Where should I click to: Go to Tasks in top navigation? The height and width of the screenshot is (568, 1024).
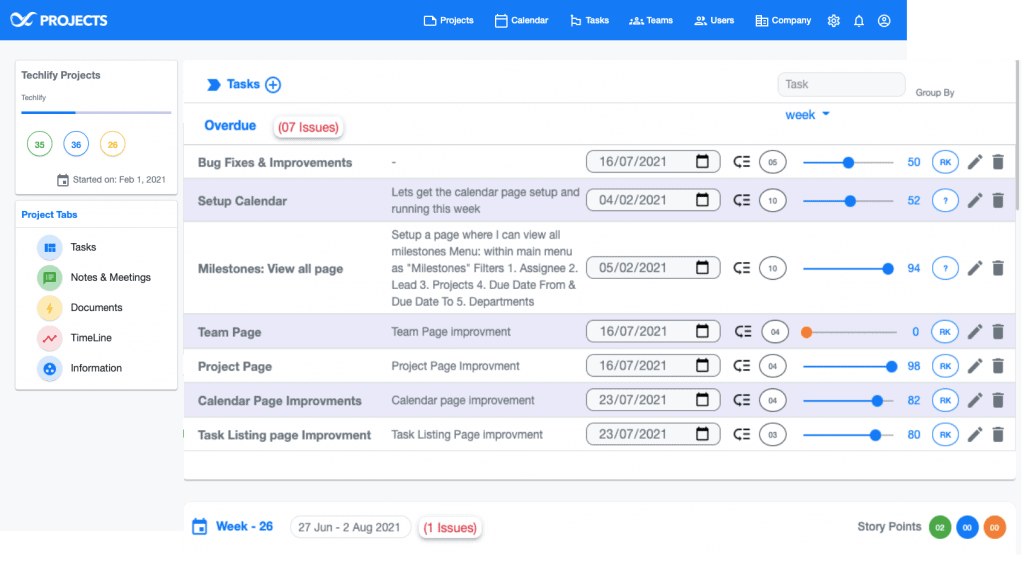point(589,21)
